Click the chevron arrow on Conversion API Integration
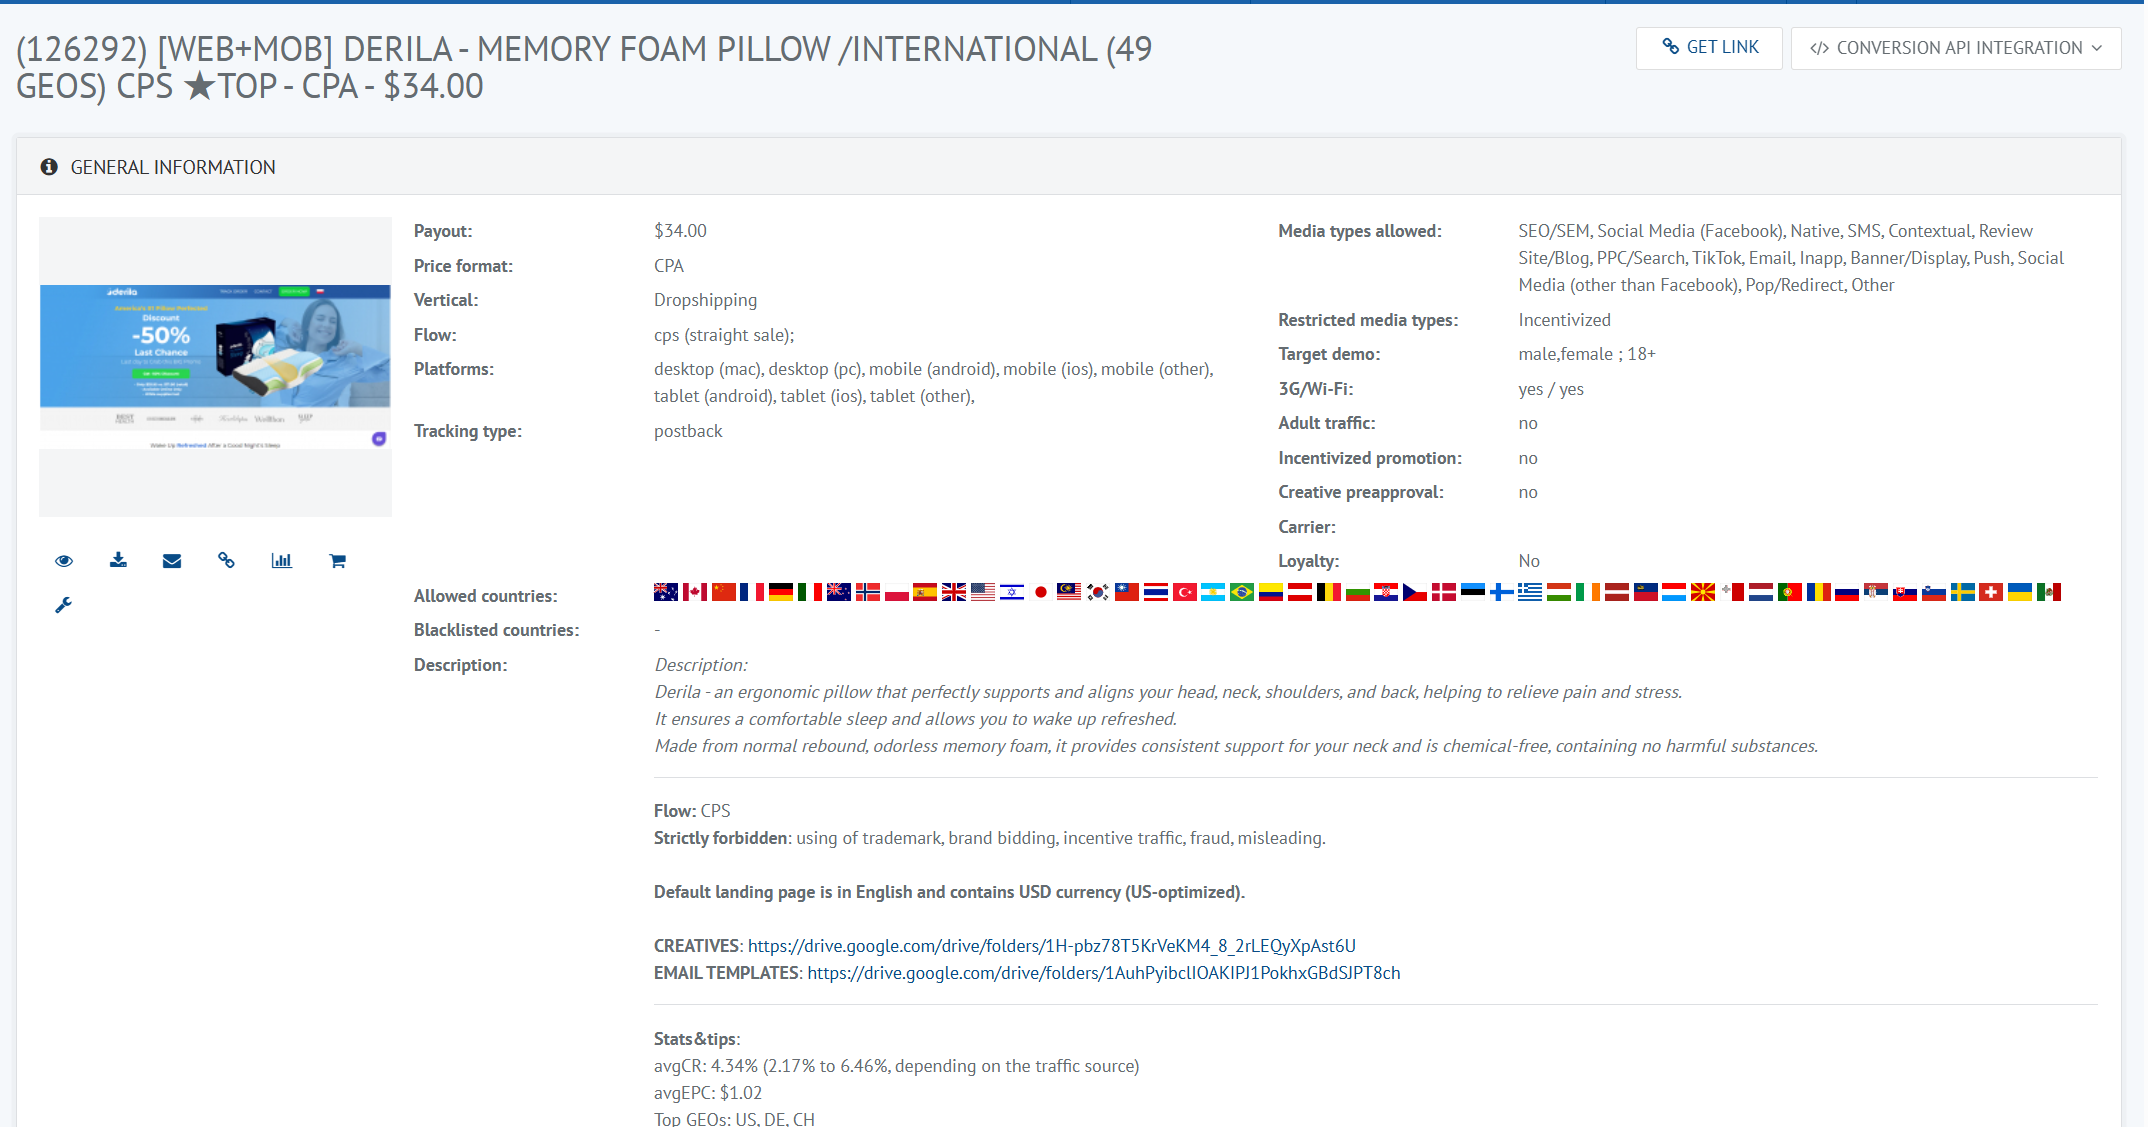The height and width of the screenshot is (1127, 2148). click(2097, 48)
